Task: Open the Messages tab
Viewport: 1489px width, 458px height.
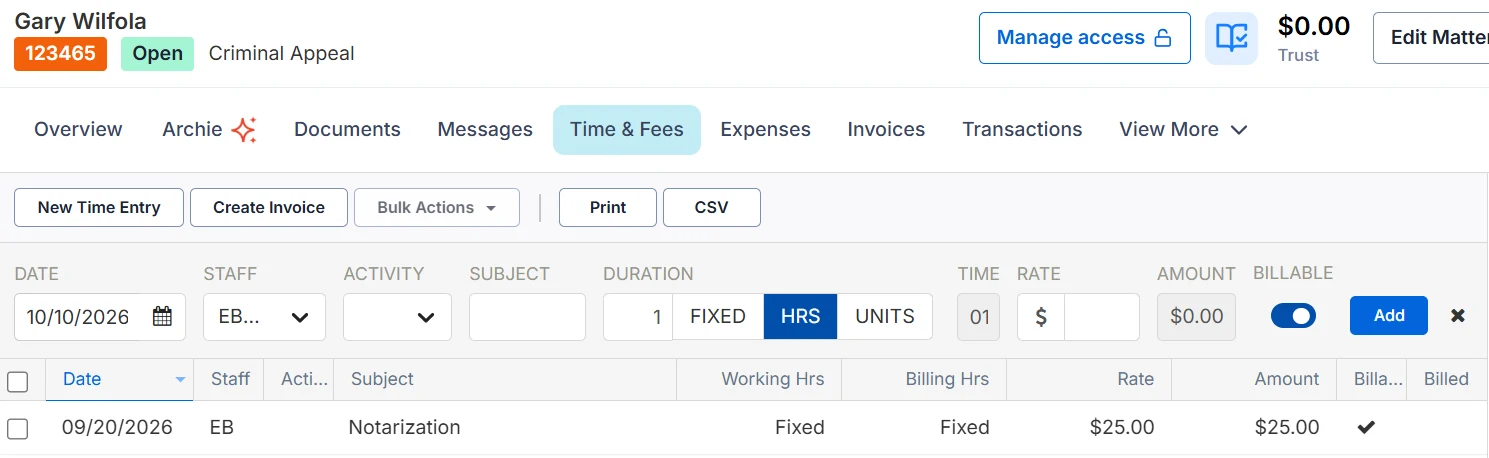Action: click(x=485, y=129)
